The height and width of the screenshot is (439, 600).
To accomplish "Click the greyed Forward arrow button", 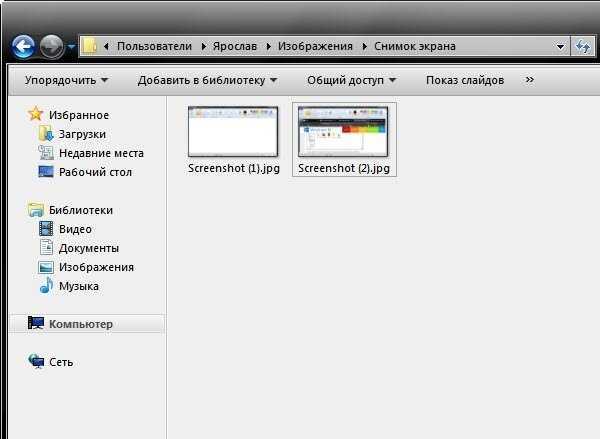I will click(52, 47).
